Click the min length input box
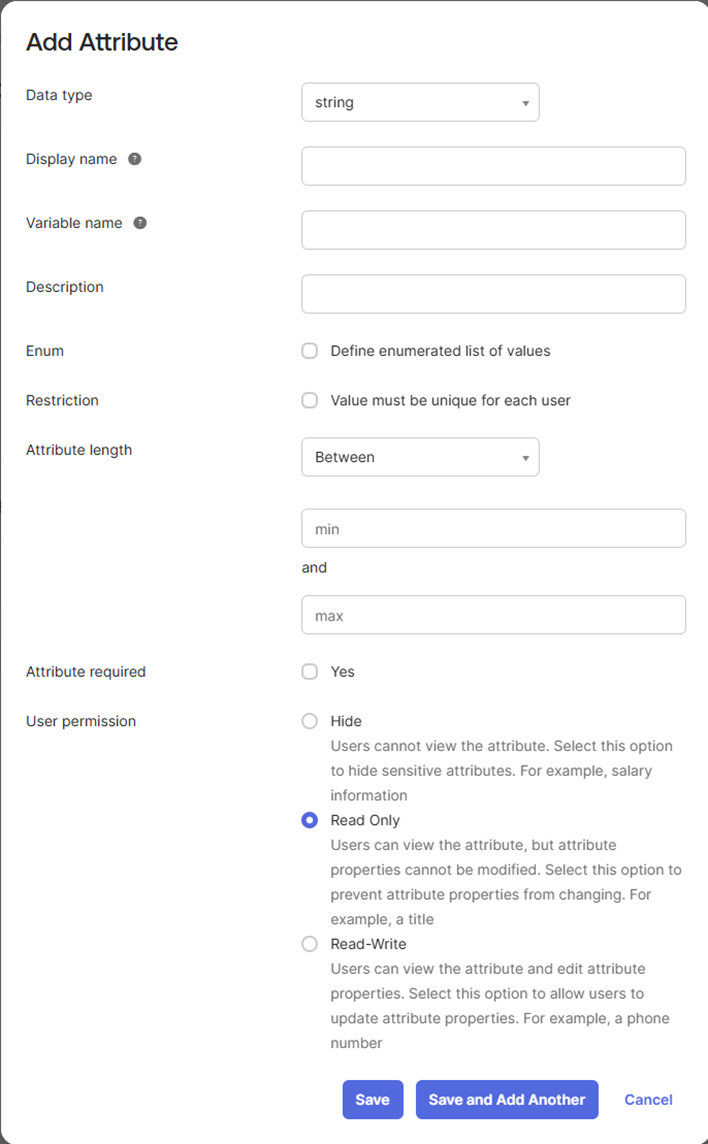Screen dimensions: 708x1144 click(493, 528)
